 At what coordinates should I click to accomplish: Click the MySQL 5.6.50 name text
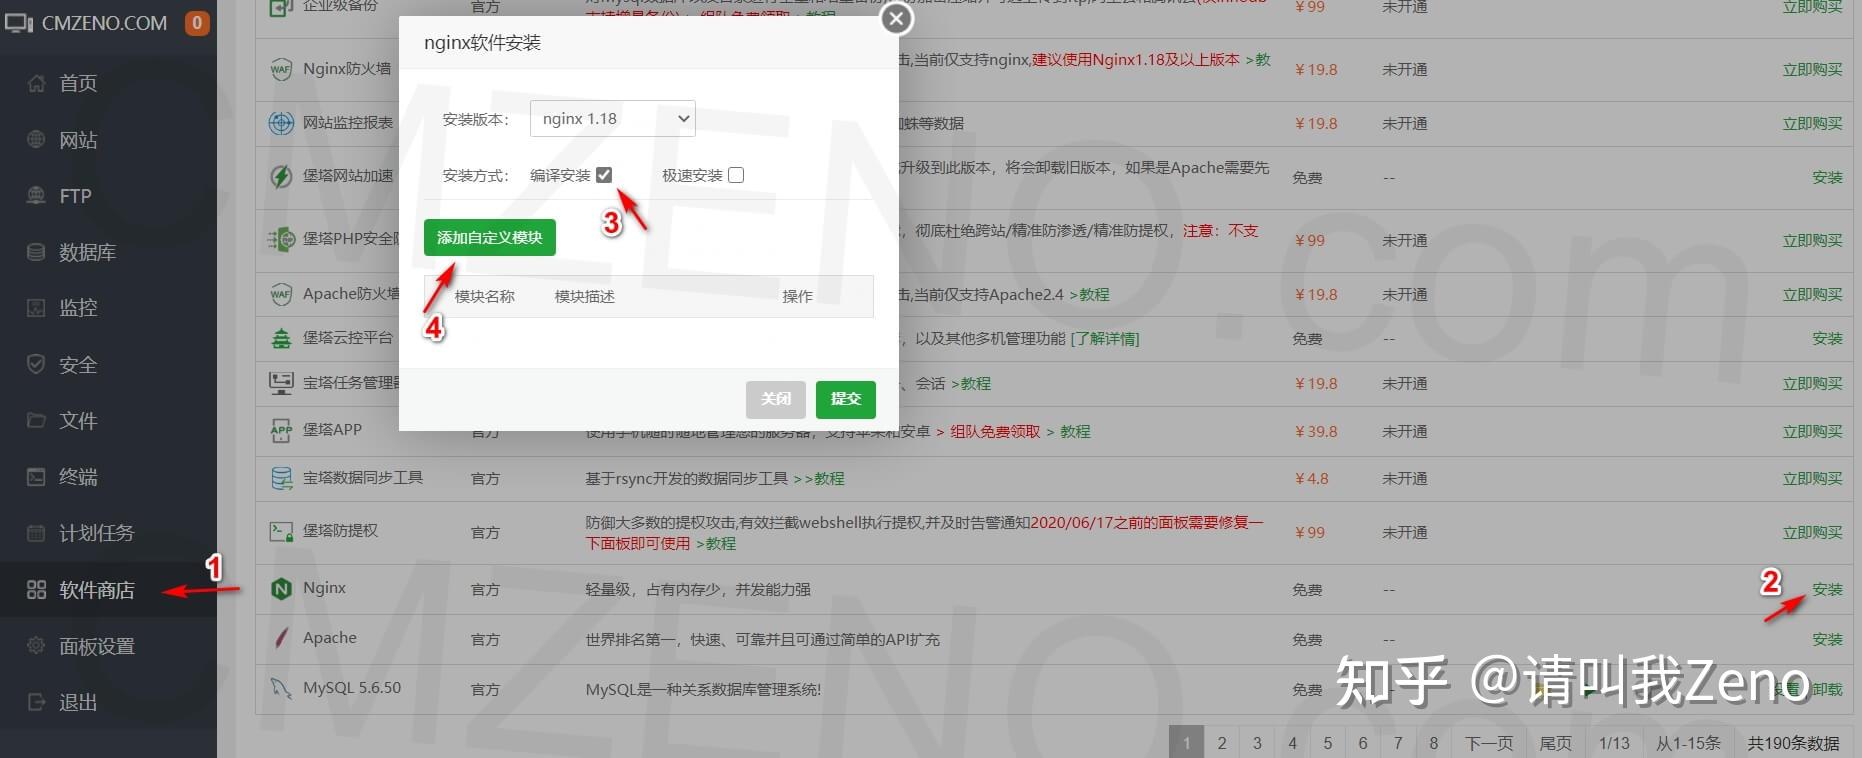click(x=352, y=687)
